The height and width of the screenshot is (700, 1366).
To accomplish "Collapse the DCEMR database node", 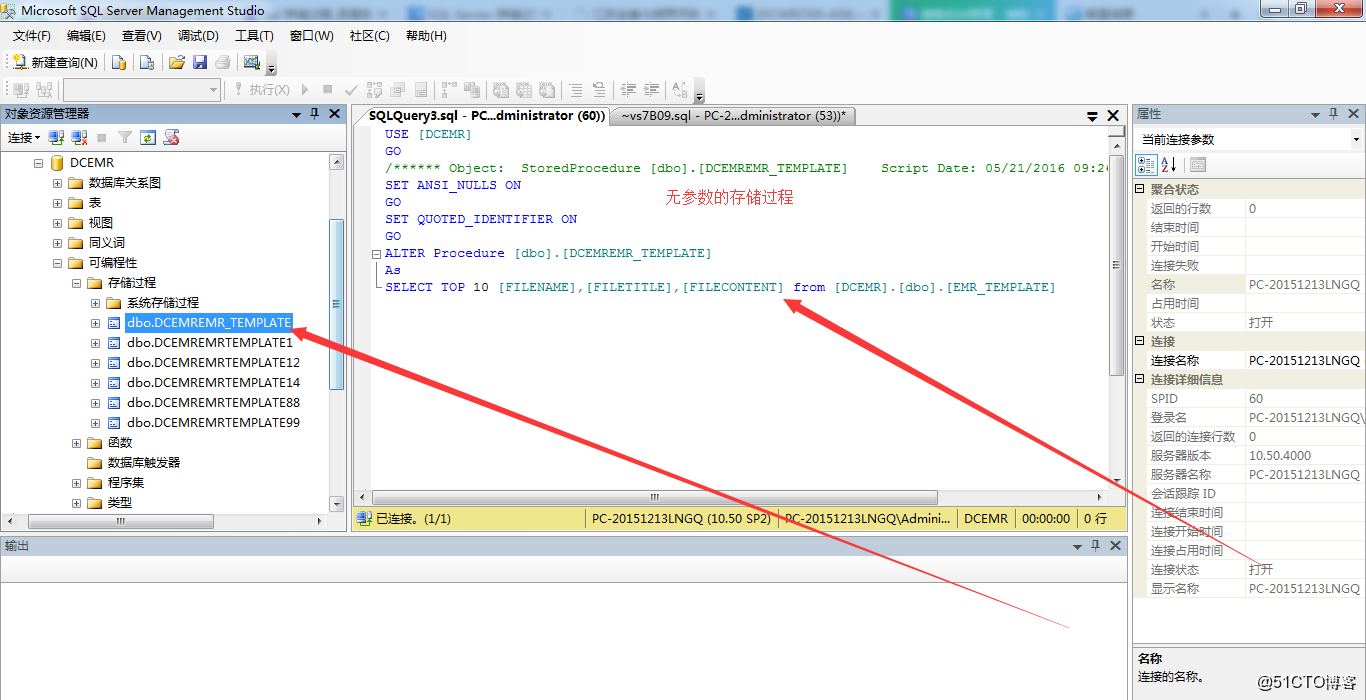I will coord(39,163).
